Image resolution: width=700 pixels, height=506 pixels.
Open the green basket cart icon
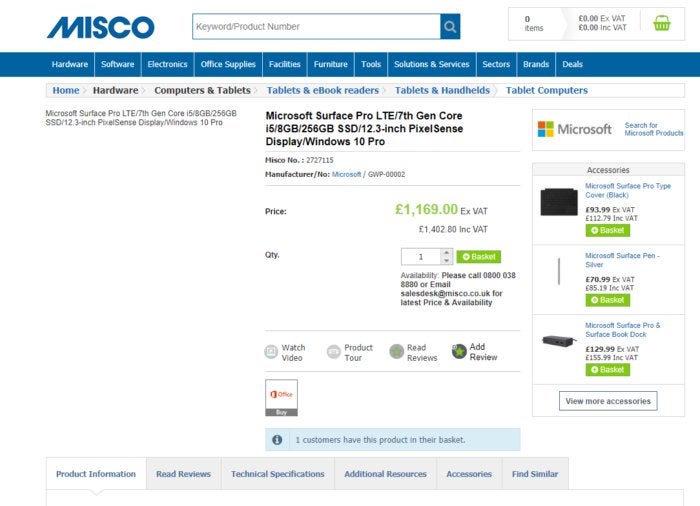(662, 23)
